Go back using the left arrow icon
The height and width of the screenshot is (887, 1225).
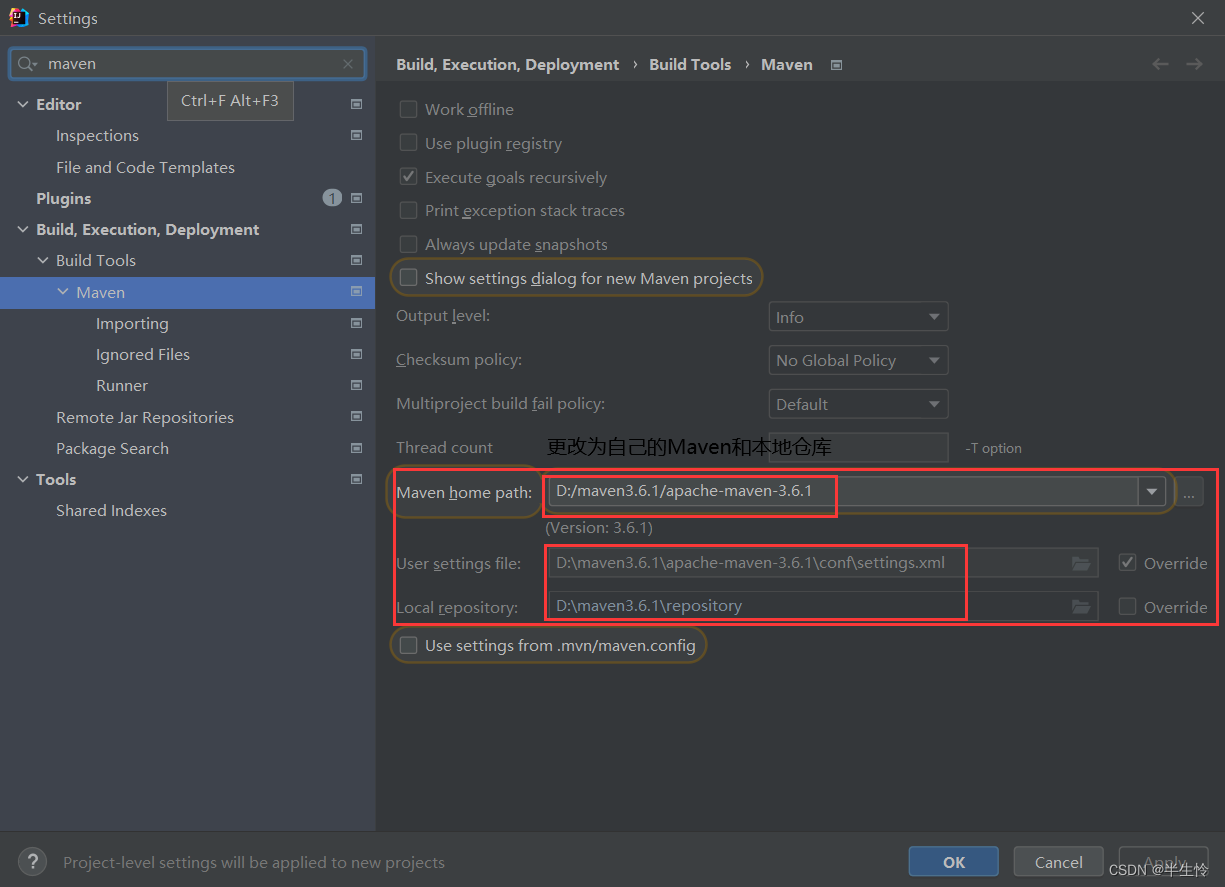point(1160,64)
